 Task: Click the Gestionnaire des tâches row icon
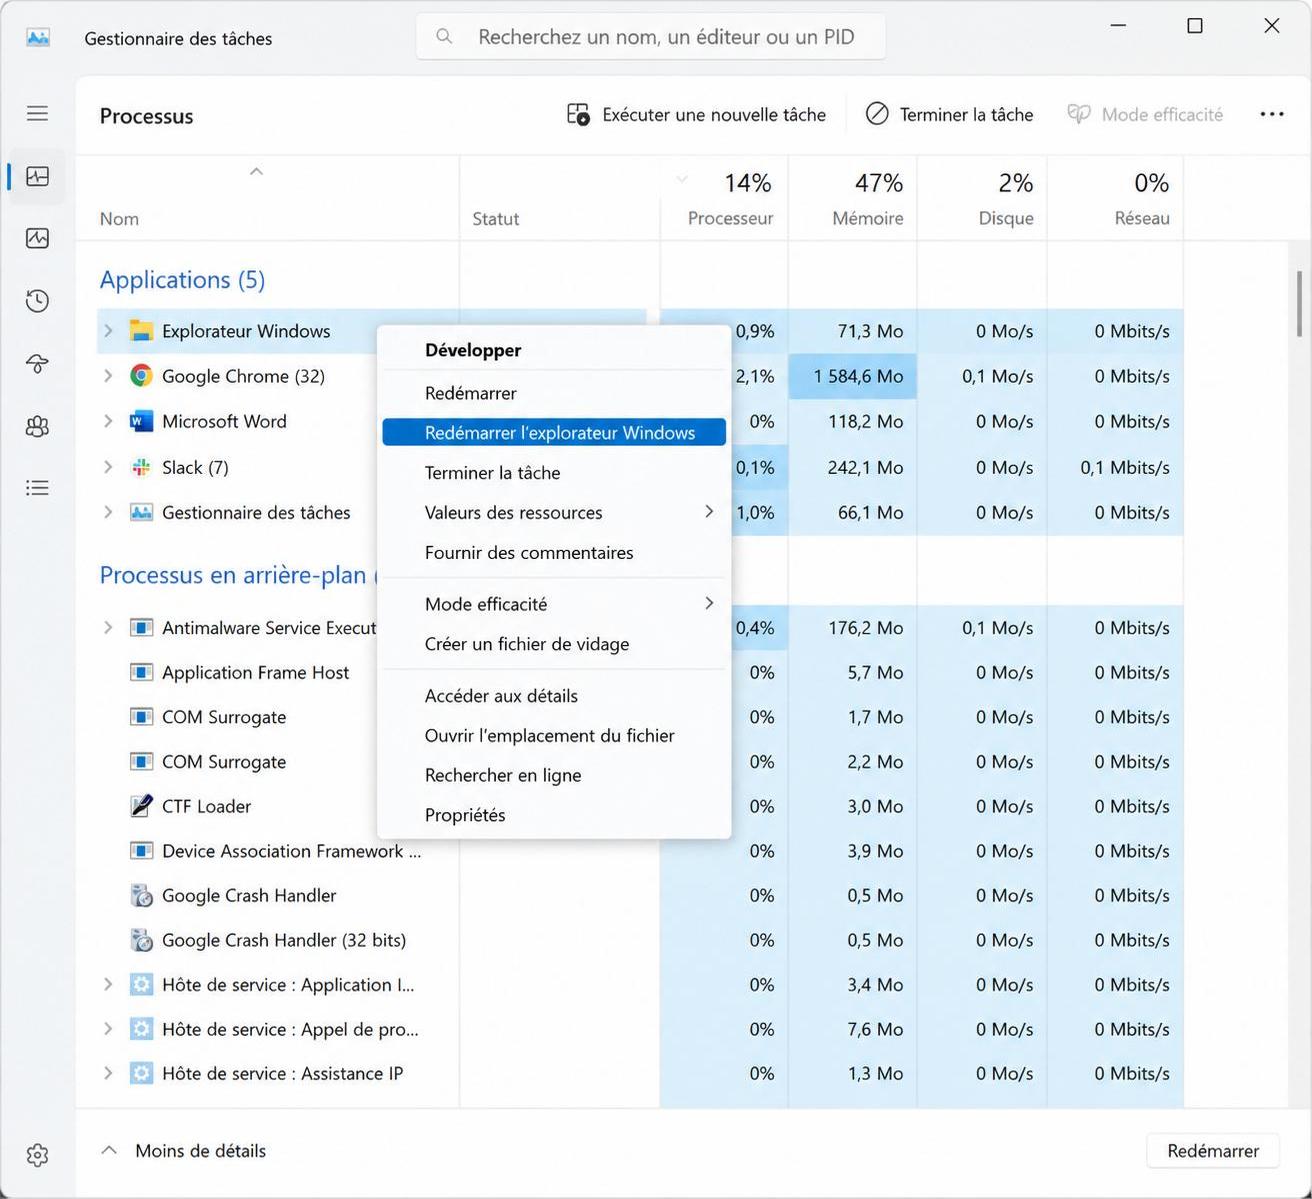pyautogui.click(x=141, y=512)
